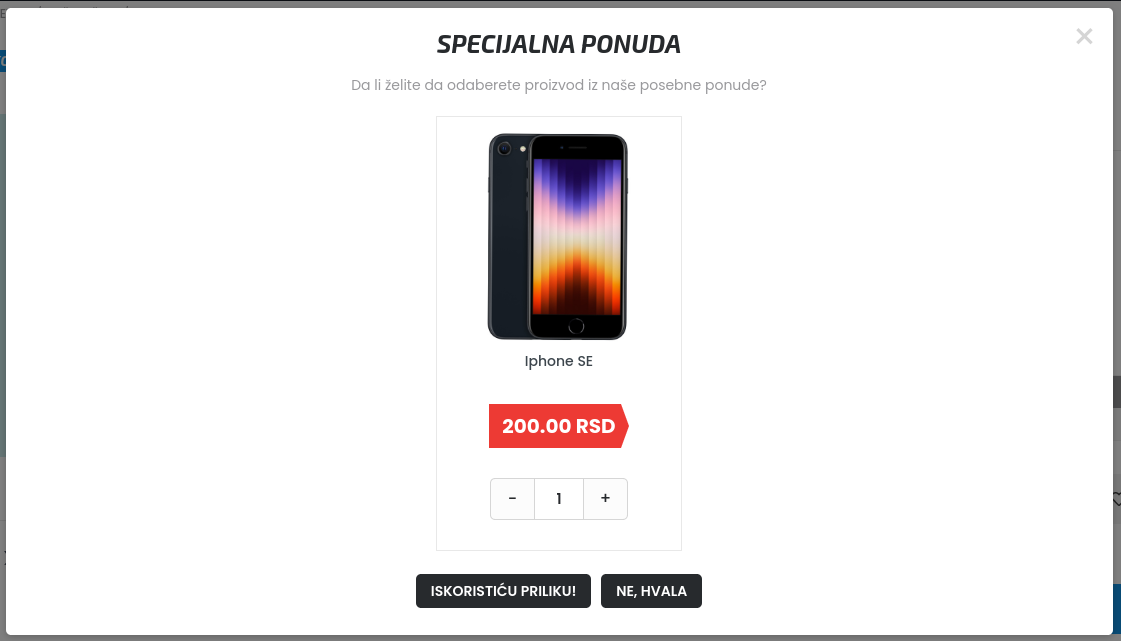Click the plus icon in the quantity selector
The height and width of the screenshot is (641, 1121).
pos(605,498)
